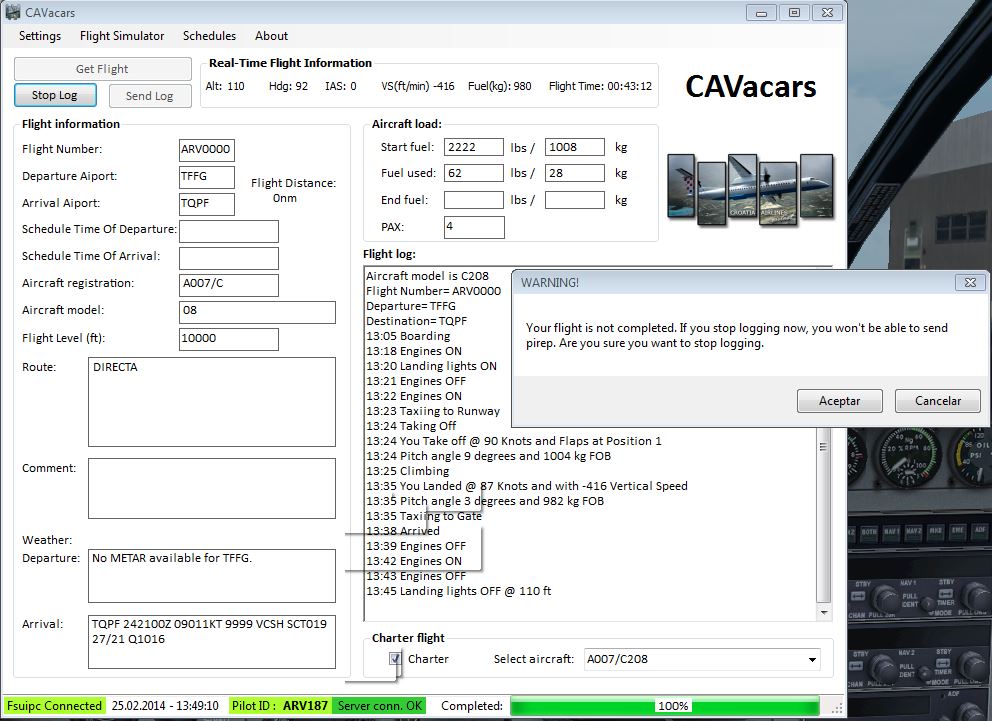Click the Flight Number field ARV0000
Image resolution: width=992 pixels, height=721 pixels.
coord(207,150)
